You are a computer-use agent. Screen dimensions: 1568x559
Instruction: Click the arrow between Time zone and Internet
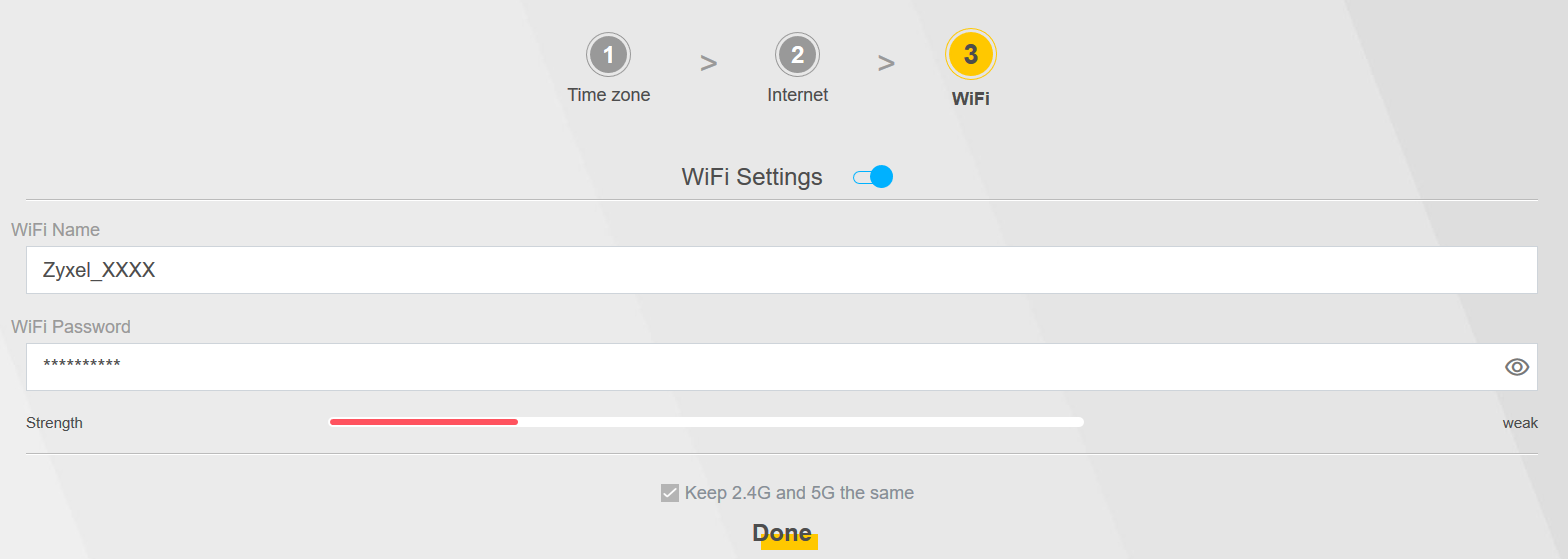coord(708,63)
